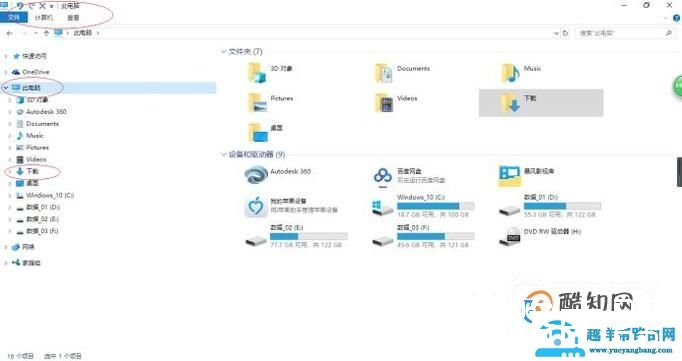Select the 3D 对象 folder icon in the main pane
Viewport: 682px width, 361px height.
[x=257, y=72]
